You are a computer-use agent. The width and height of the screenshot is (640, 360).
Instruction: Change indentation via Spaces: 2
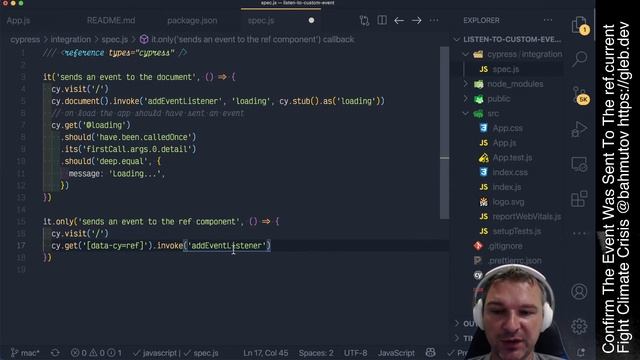tap(316, 353)
